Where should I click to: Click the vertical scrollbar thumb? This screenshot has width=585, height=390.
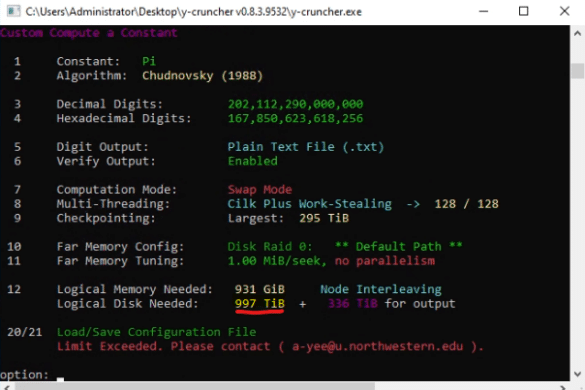pyautogui.click(x=578, y=71)
